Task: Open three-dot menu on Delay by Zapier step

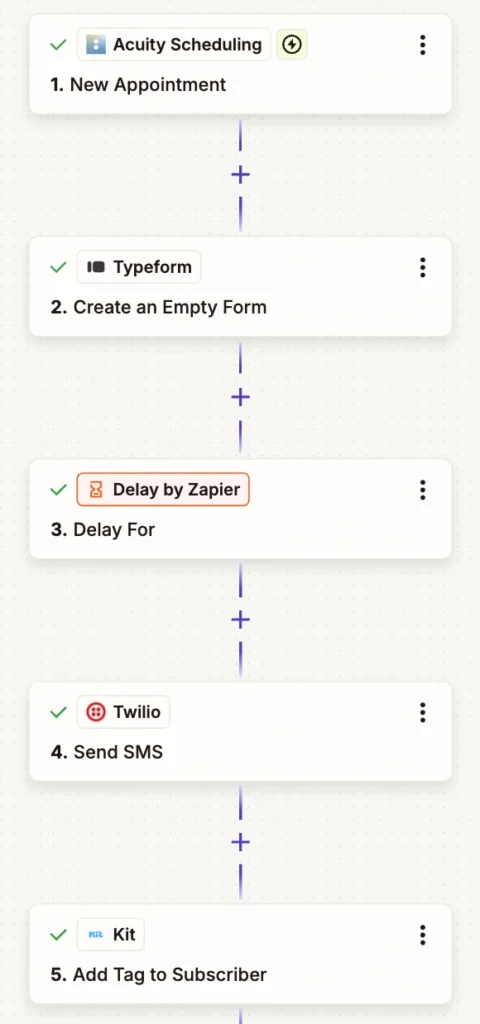Action: [x=423, y=490]
